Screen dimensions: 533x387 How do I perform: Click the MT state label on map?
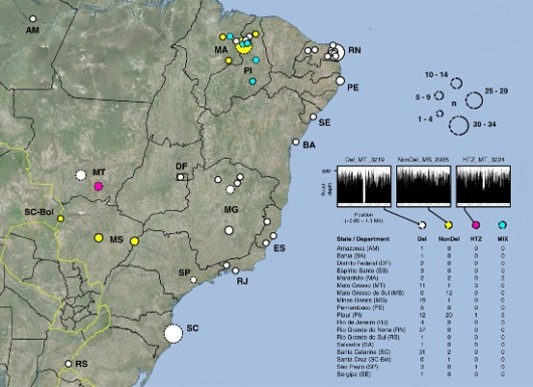99,172
